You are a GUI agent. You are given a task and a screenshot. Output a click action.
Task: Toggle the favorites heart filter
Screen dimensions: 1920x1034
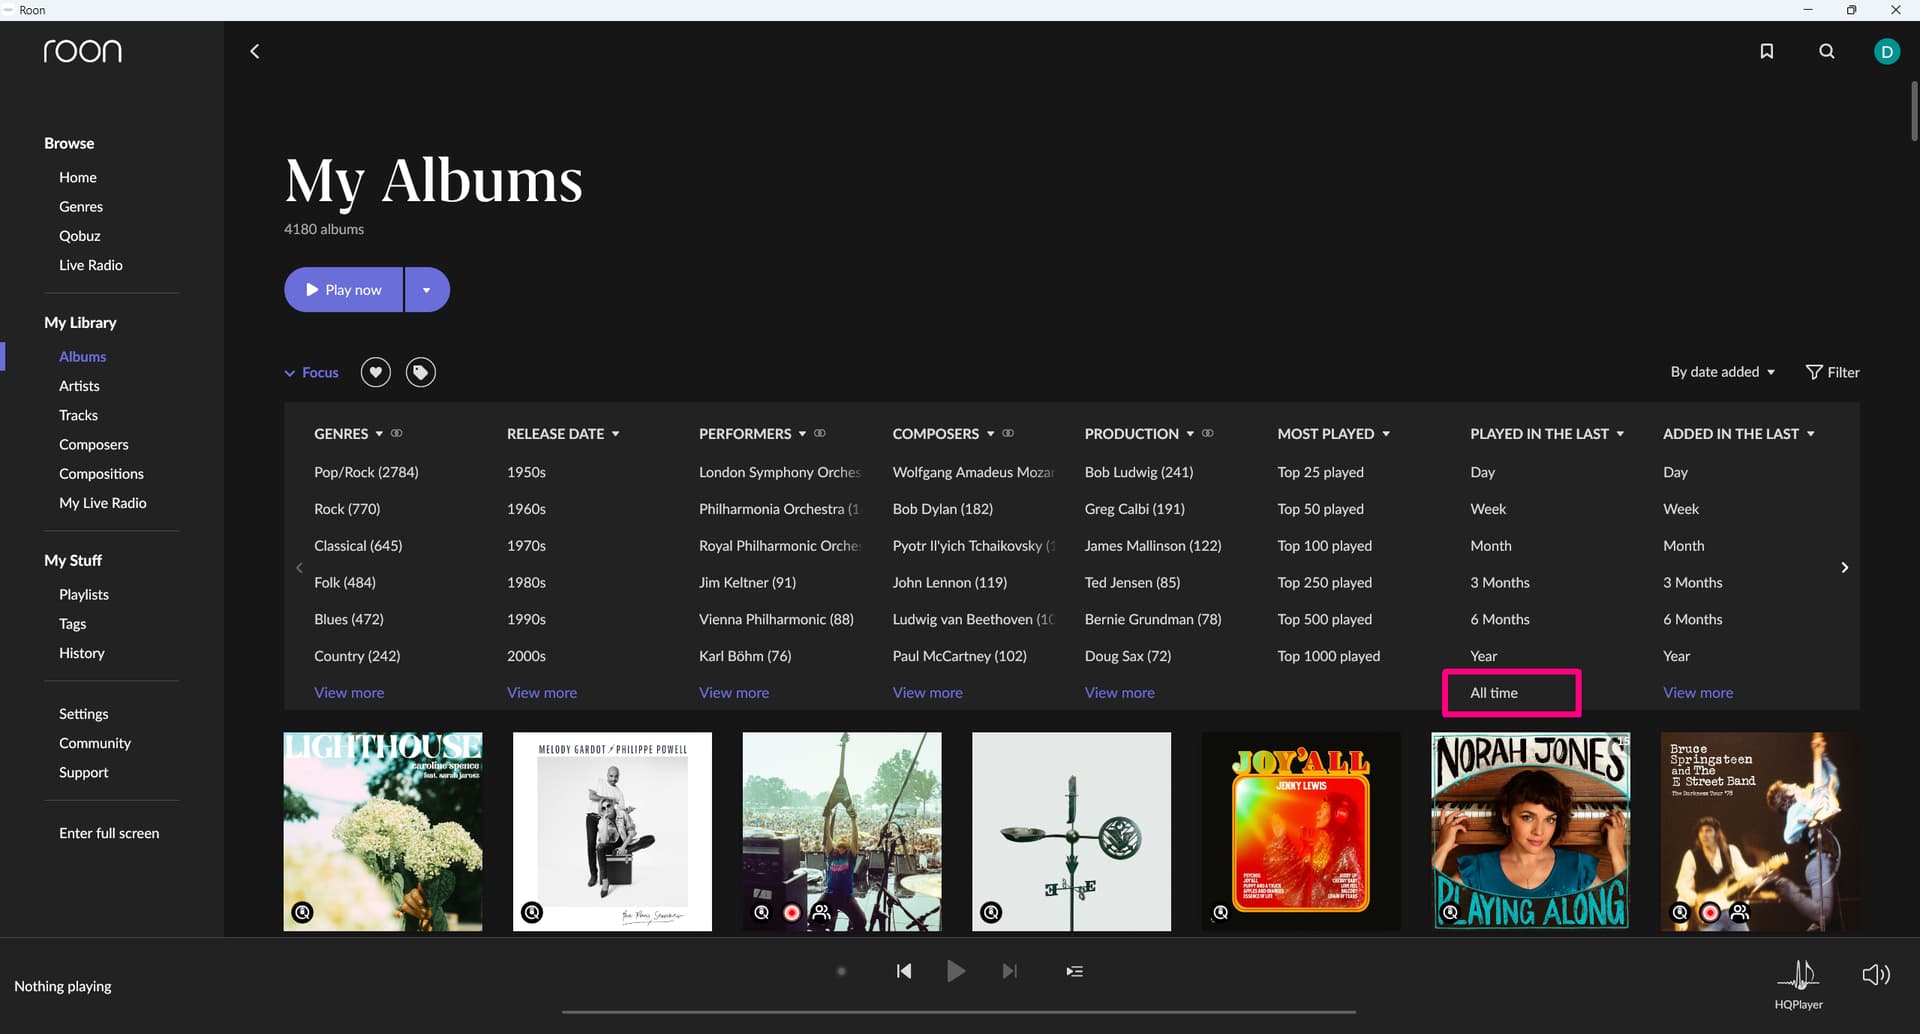(x=375, y=372)
